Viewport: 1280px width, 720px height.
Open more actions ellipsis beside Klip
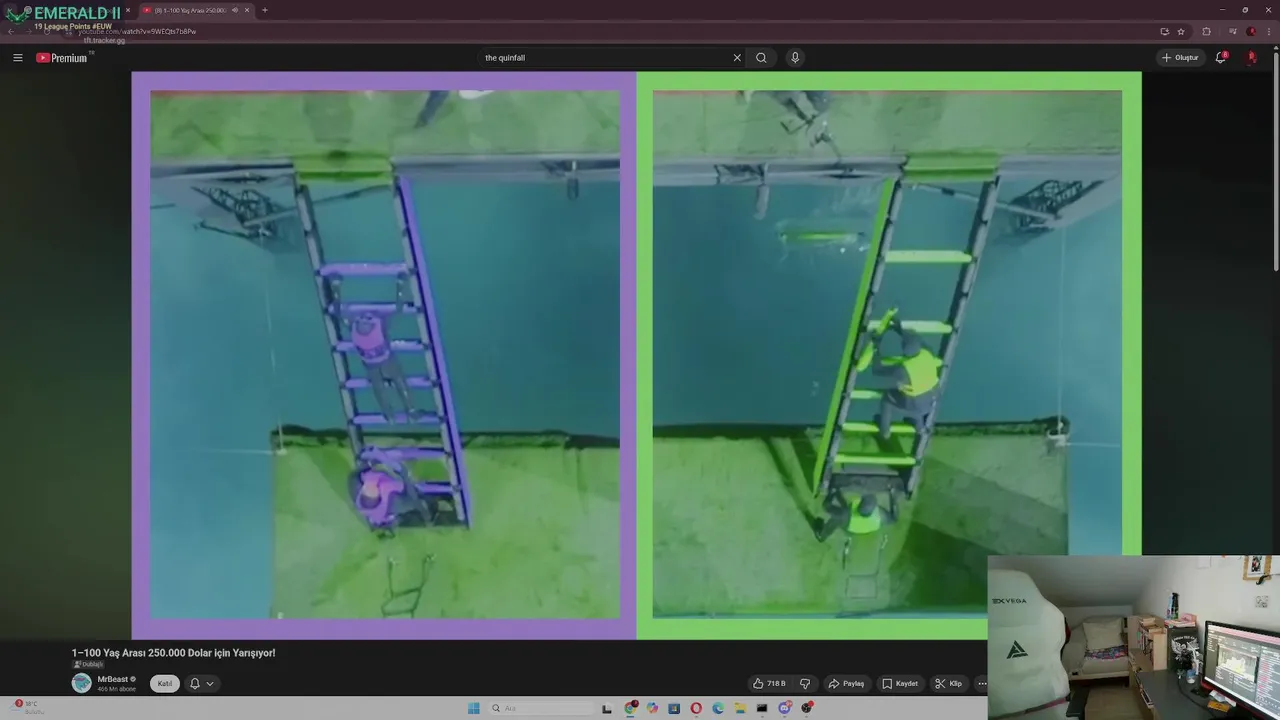981,684
